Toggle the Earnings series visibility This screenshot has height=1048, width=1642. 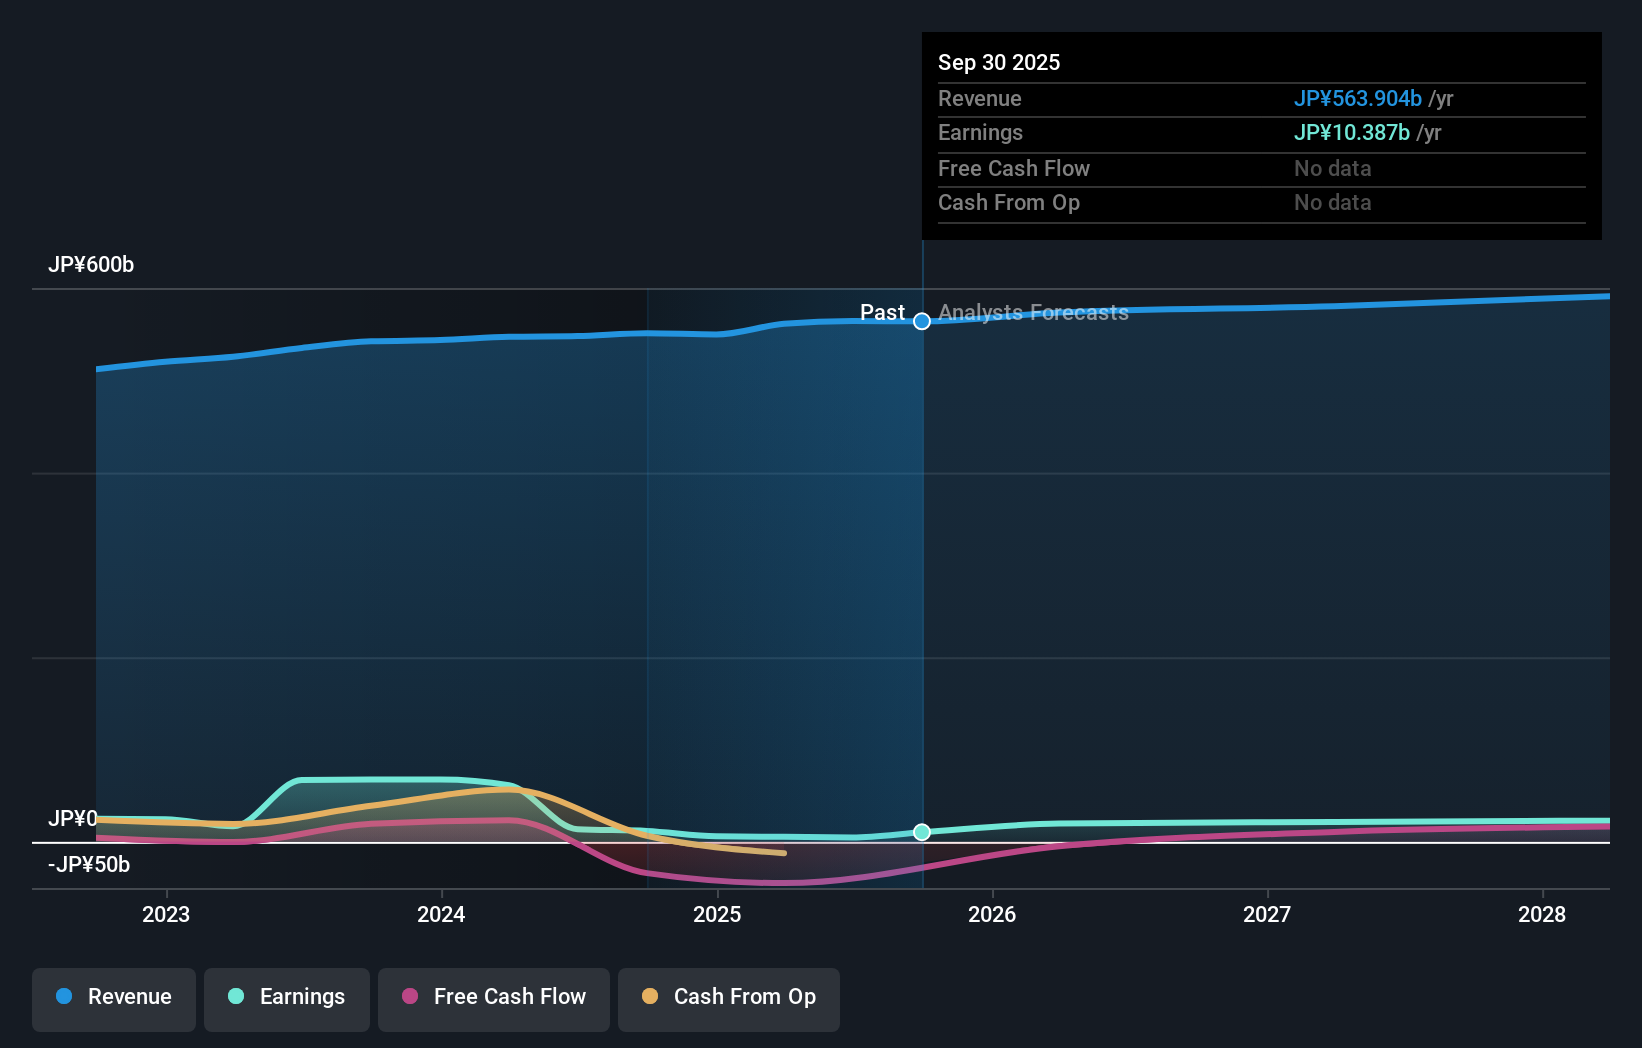coord(287,997)
